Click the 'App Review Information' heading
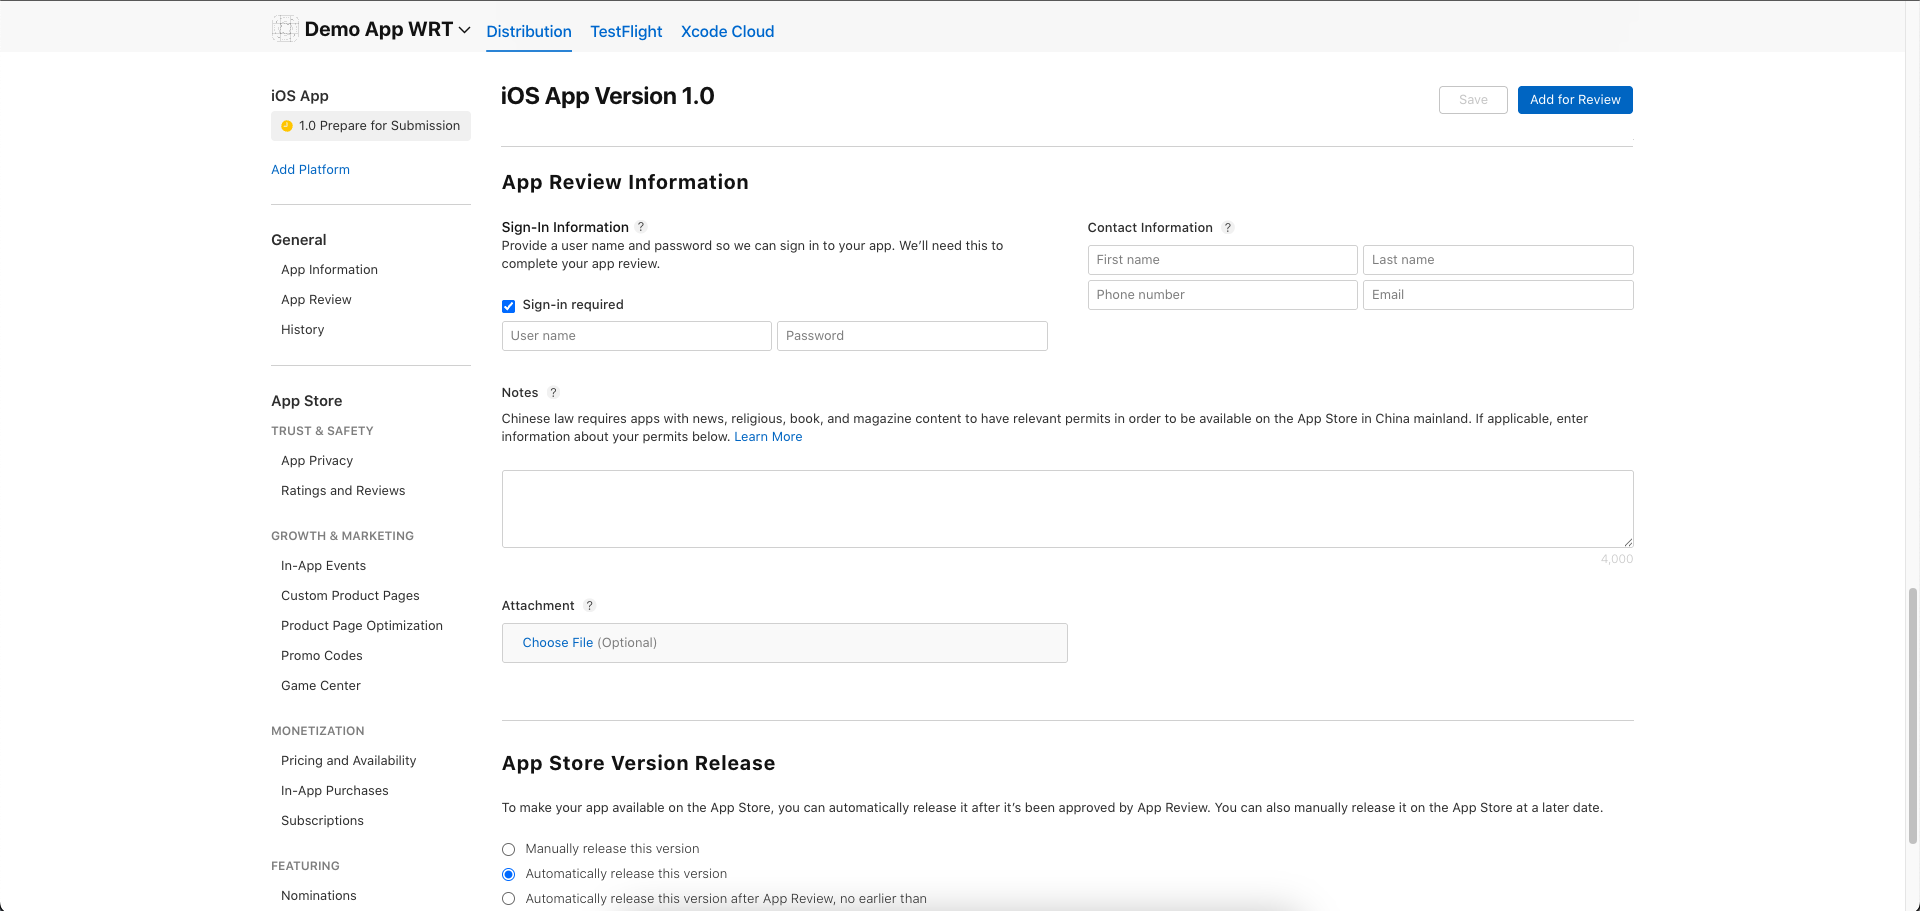The height and width of the screenshot is (911, 1920). click(x=625, y=183)
